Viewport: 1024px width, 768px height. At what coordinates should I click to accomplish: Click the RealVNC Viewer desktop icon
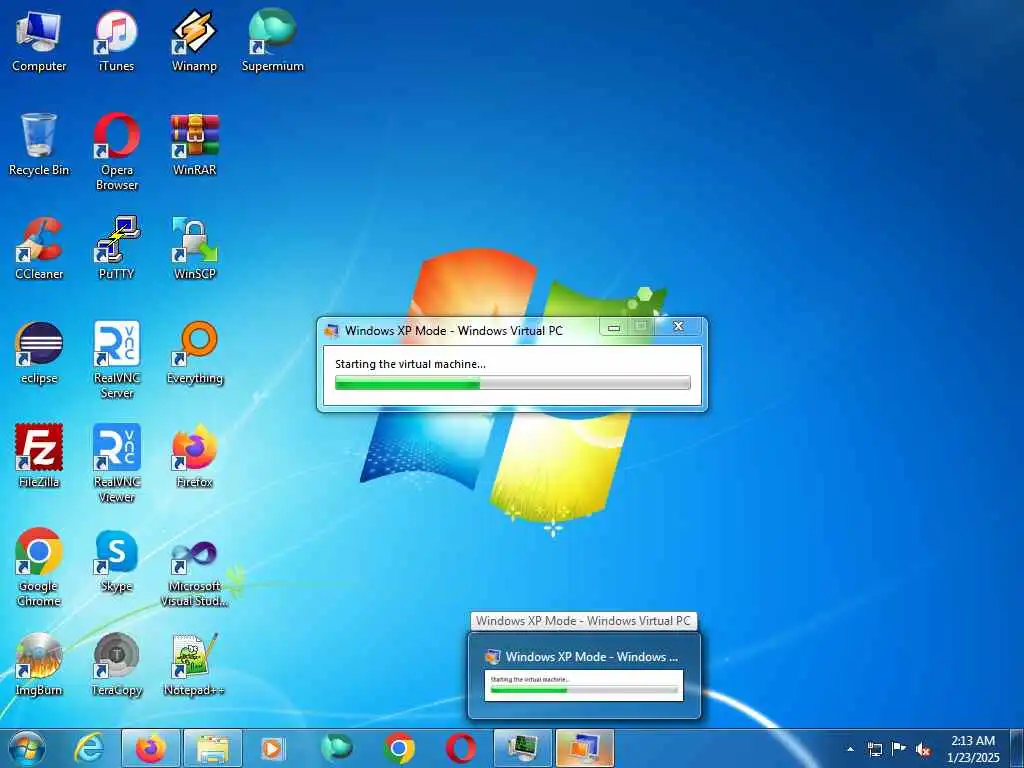tap(116, 464)
